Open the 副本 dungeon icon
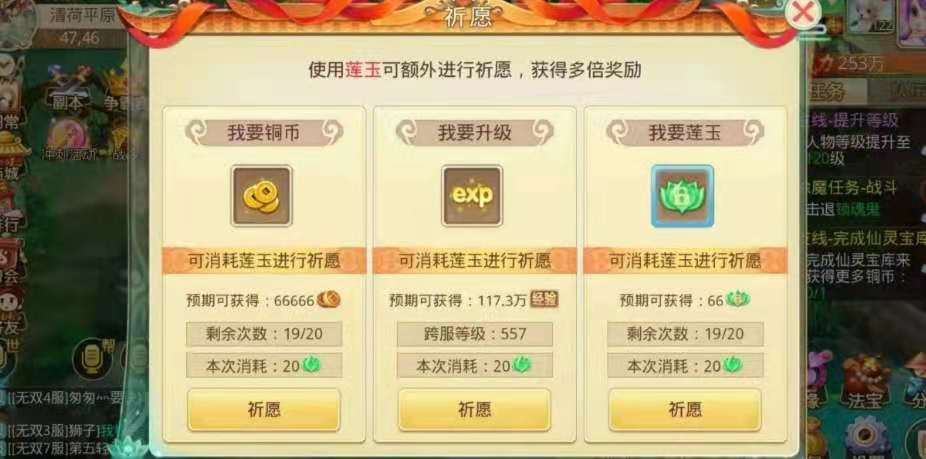 pyautogui.click(x=66, y=89)
